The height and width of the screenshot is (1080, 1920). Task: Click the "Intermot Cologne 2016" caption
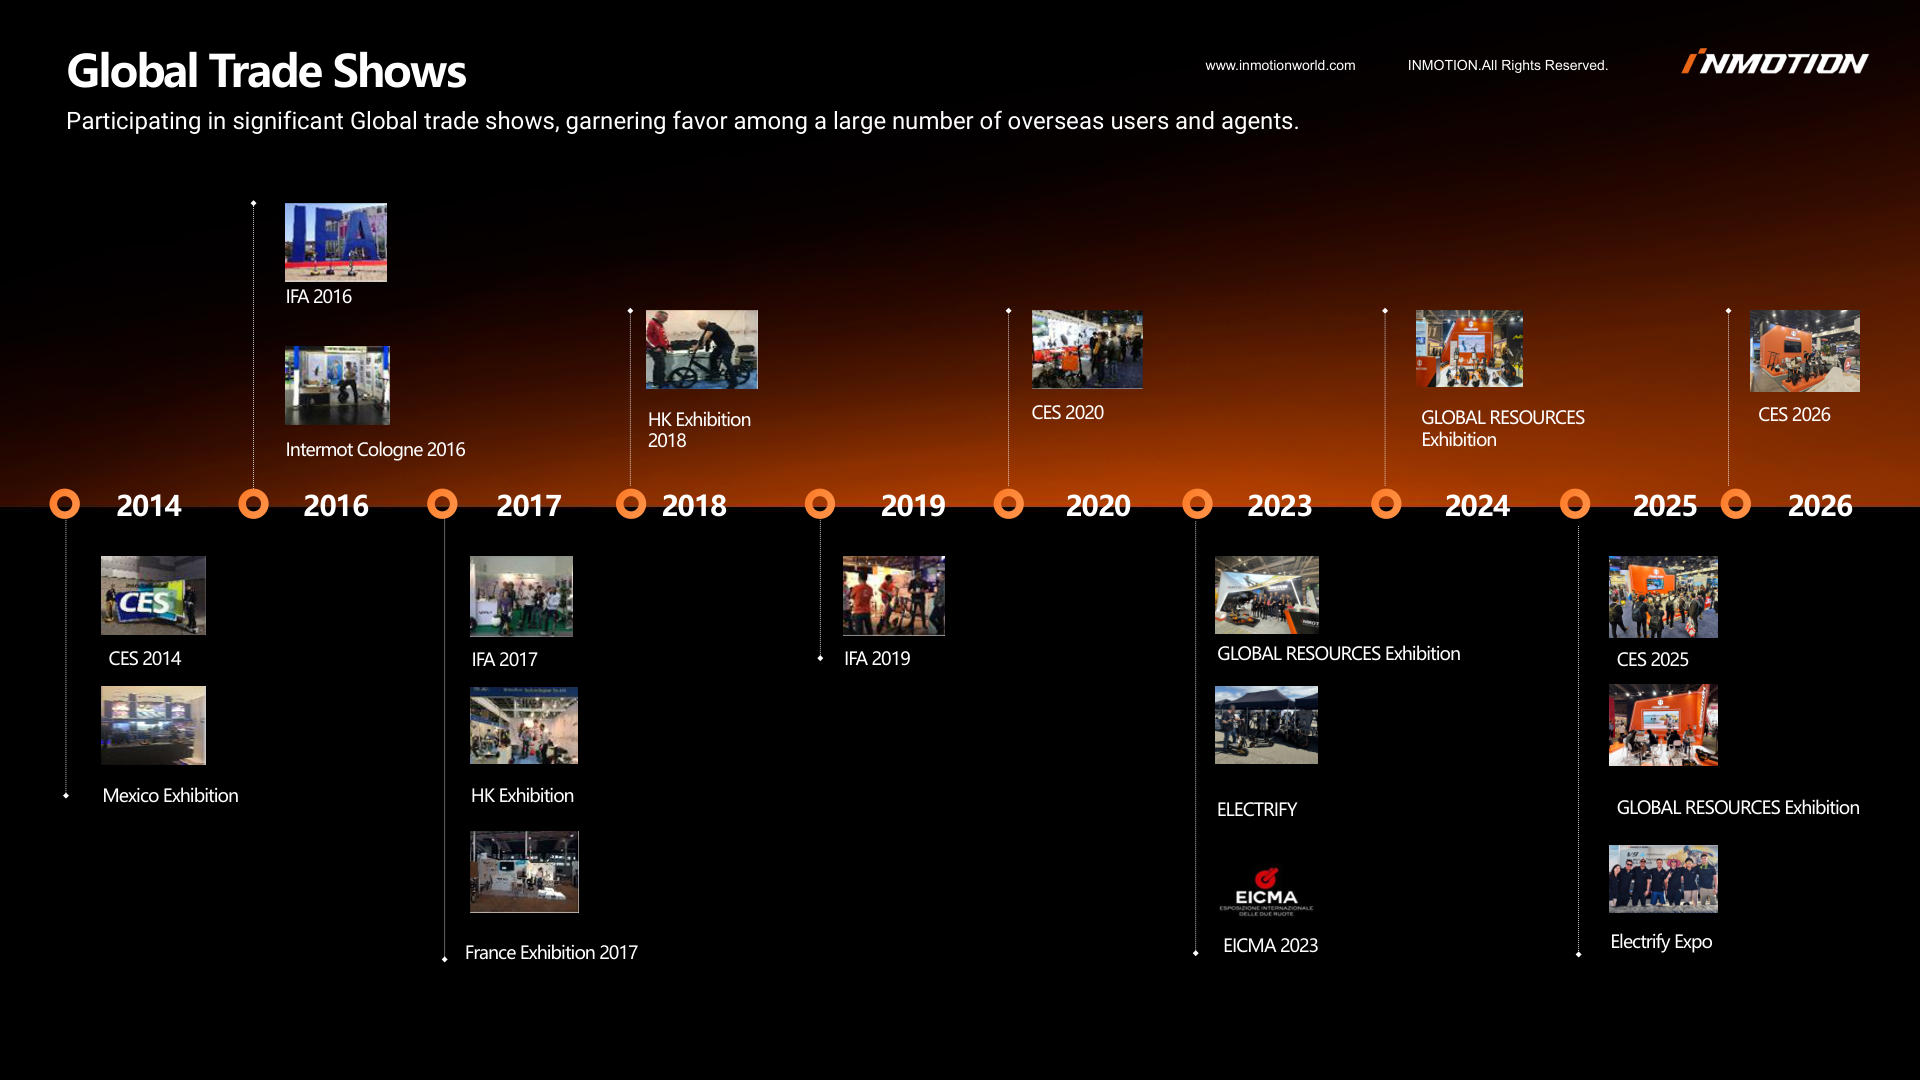[375, 450]
